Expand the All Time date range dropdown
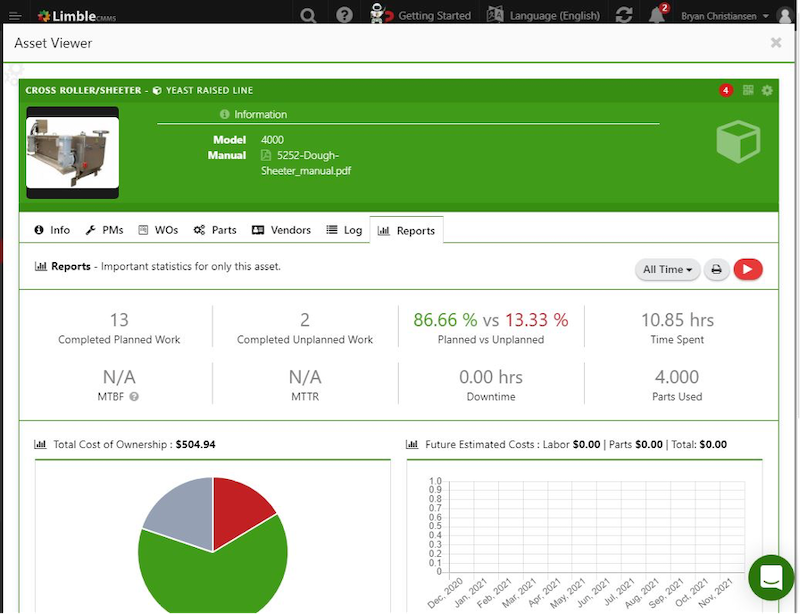This screenshot has height=614, width=800. 667,269
